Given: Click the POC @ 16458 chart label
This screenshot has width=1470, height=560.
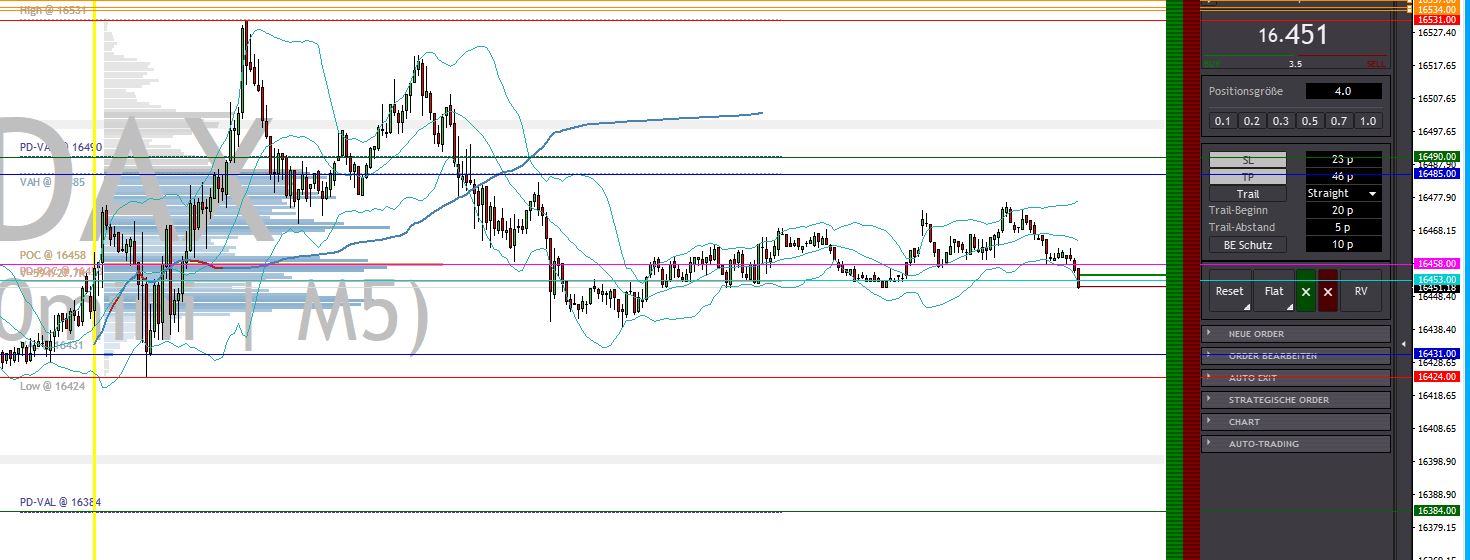Looking at the screenshot, I should point(53,256).
